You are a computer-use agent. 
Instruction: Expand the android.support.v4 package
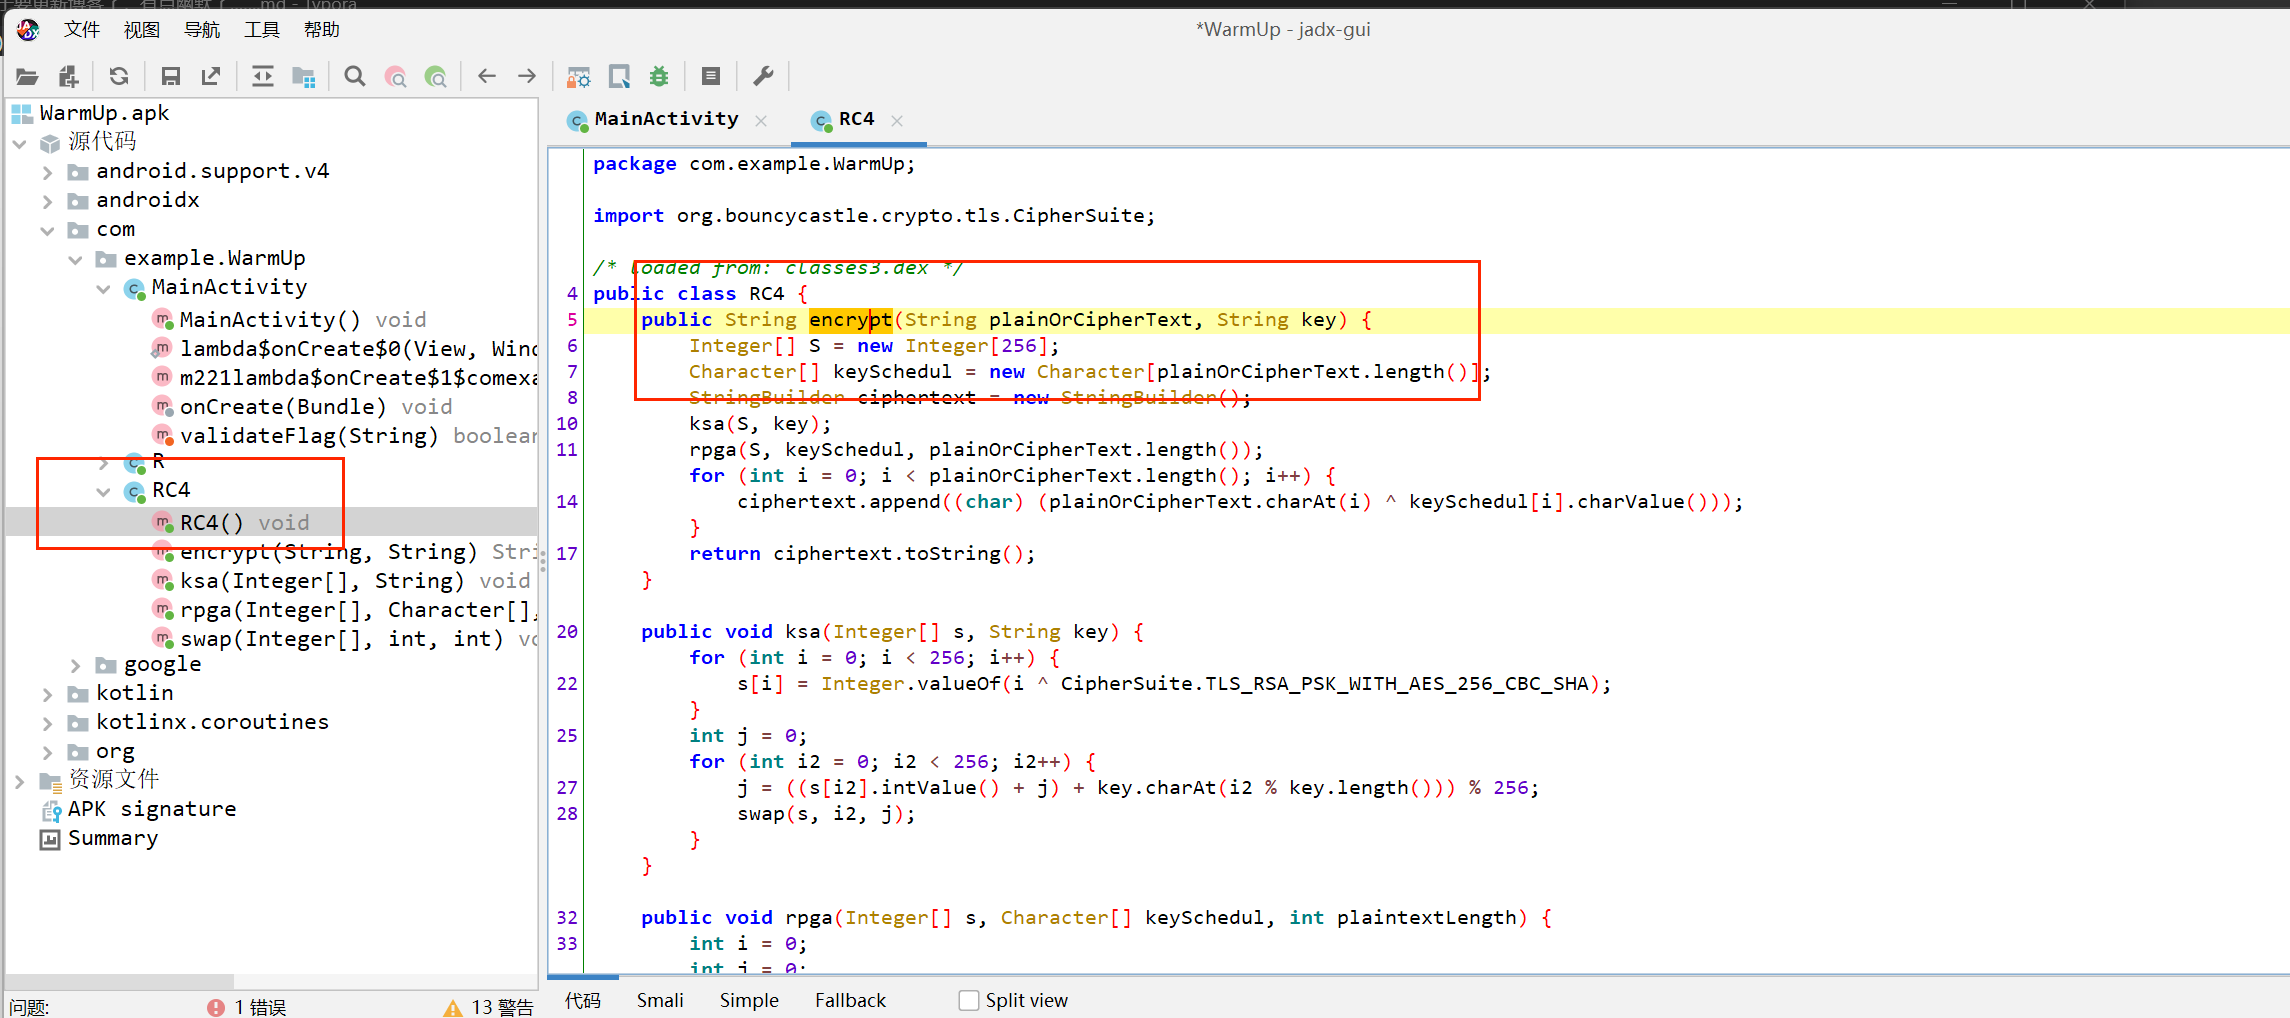point(47,172)
